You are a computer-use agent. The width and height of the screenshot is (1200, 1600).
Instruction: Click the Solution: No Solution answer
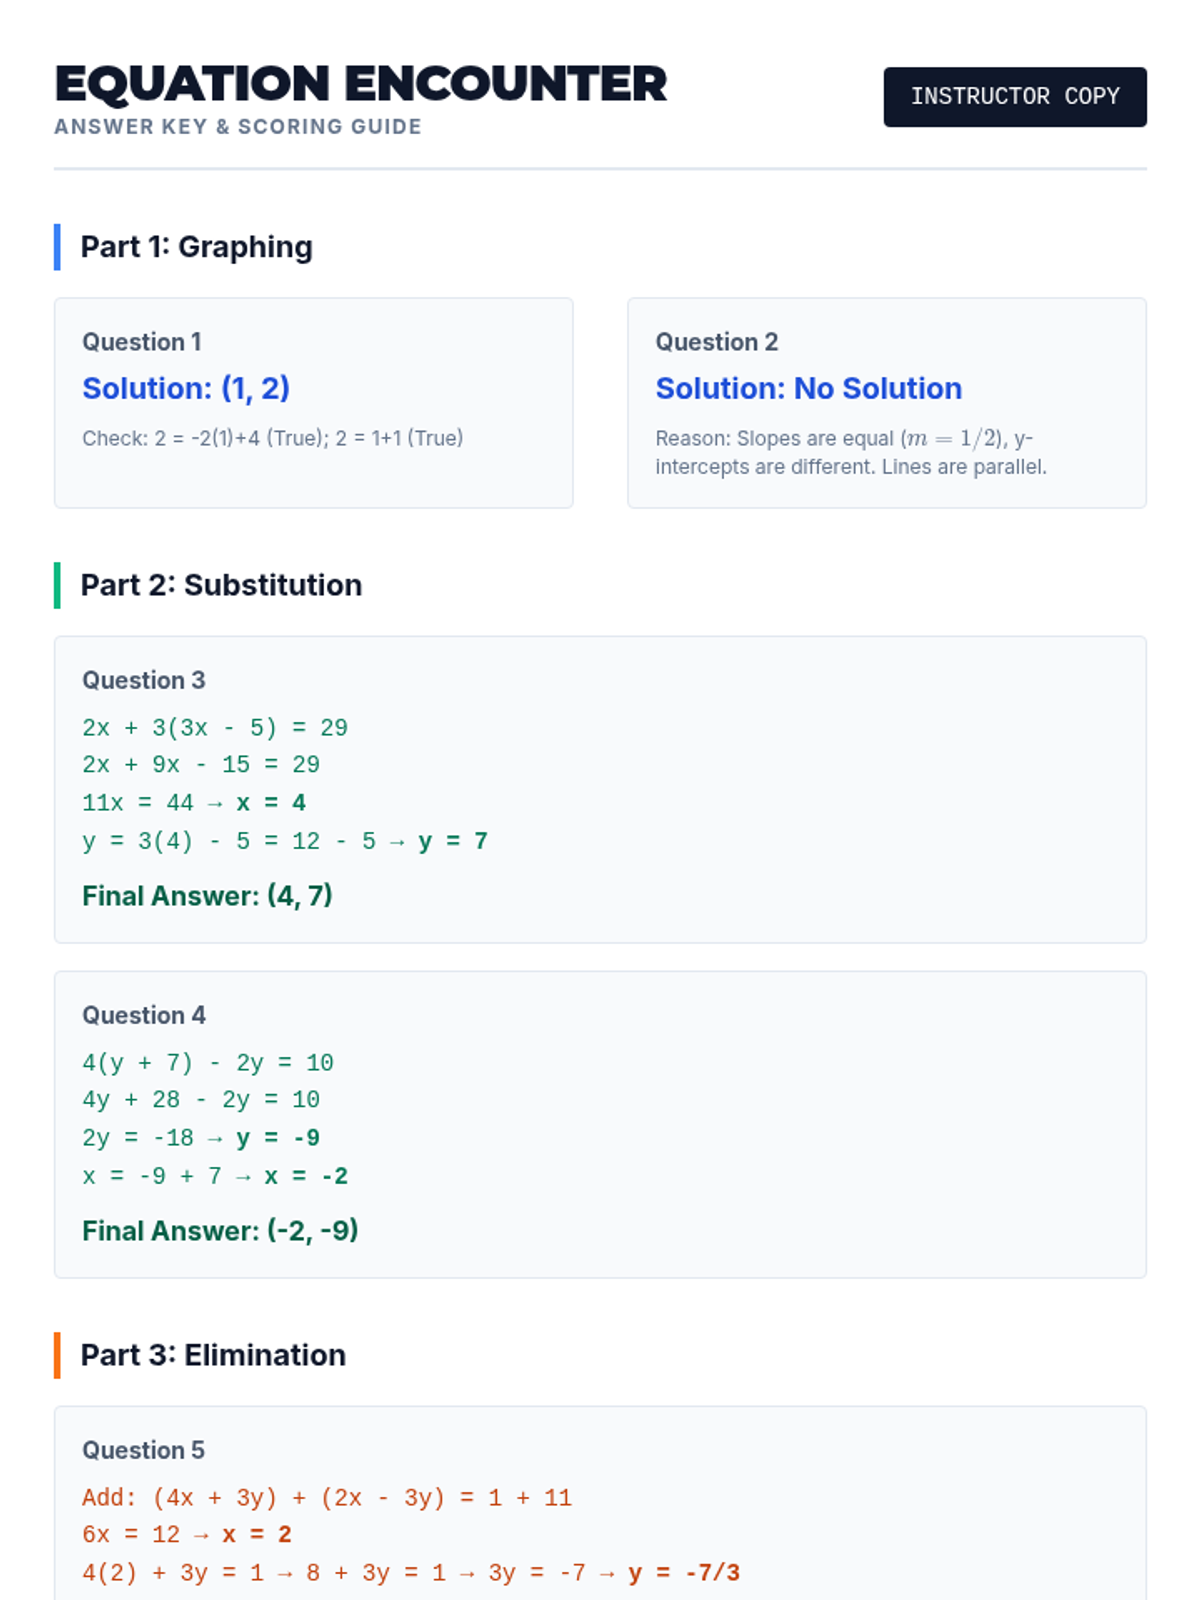808,388
